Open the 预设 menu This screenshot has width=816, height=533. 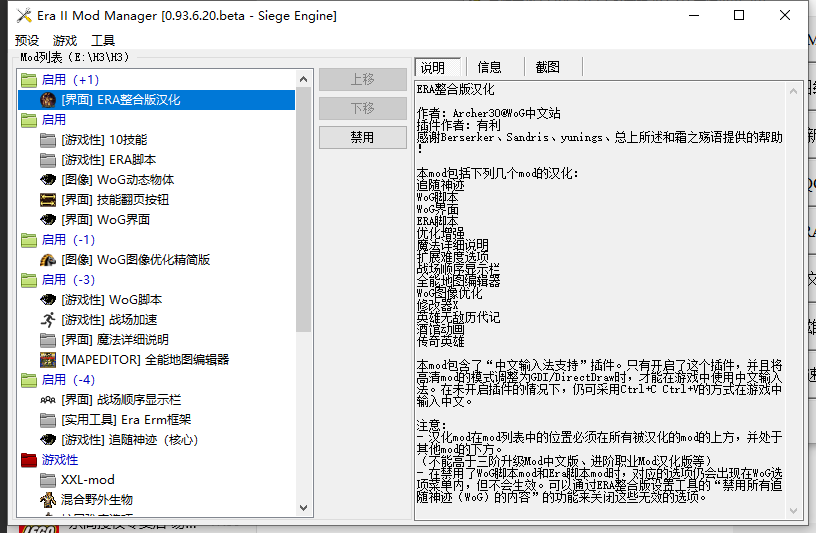[27, 41]
